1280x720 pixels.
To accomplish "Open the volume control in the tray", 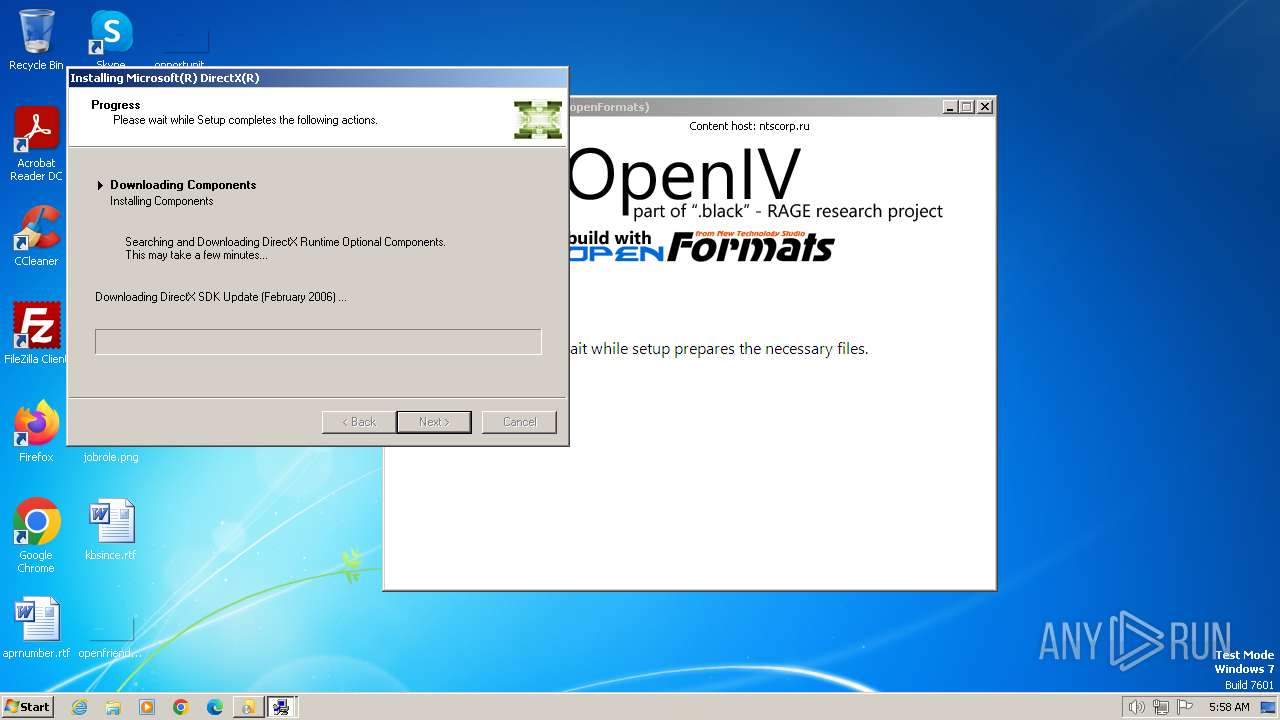I will coord(1137,707).
